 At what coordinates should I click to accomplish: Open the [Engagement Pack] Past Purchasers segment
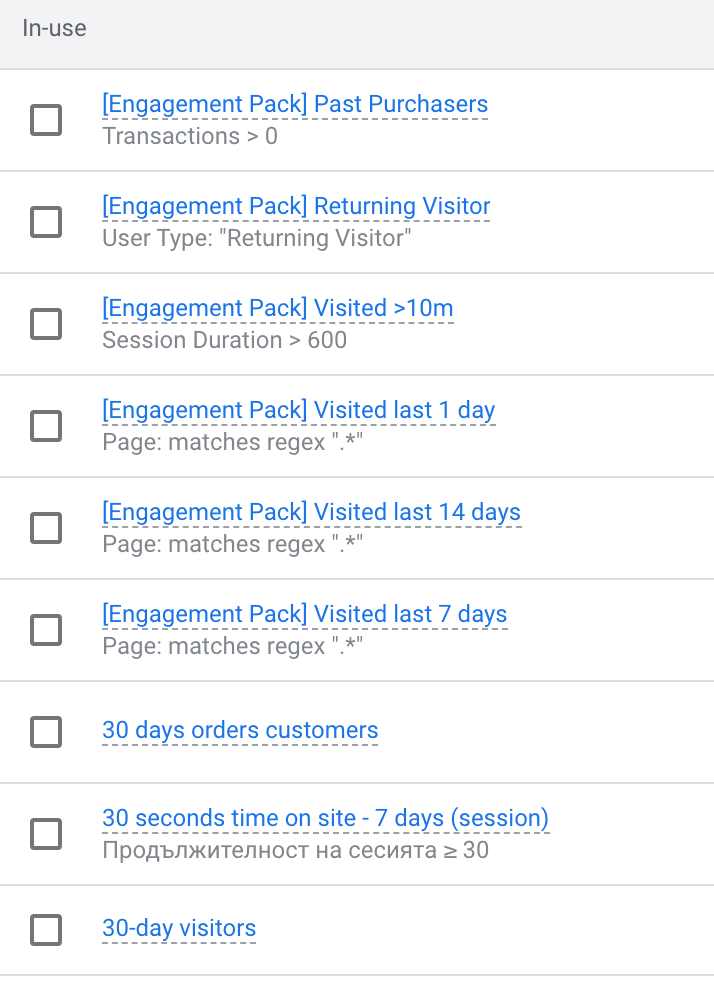click(294, 104)
